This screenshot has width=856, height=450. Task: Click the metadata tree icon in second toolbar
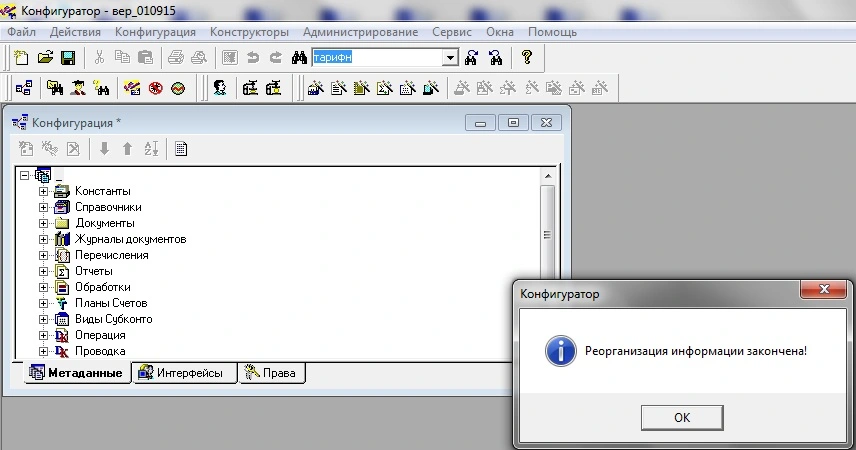coord(22,88)
